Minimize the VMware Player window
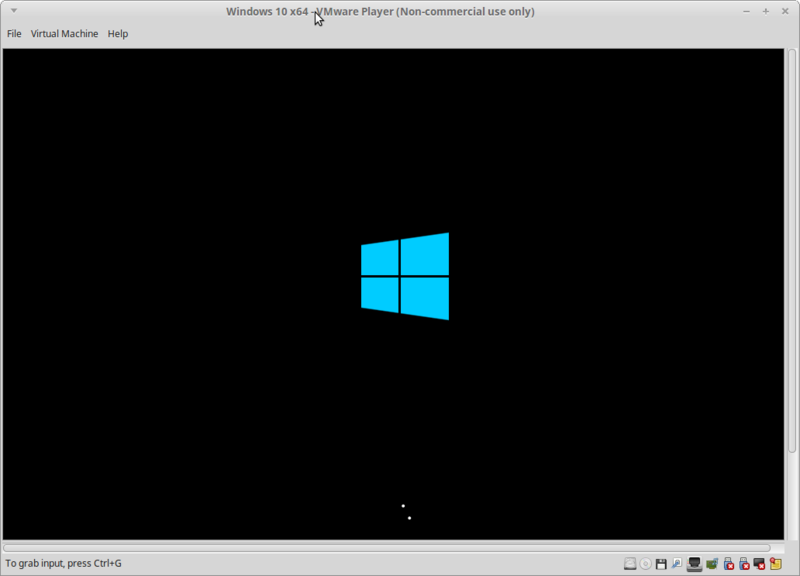This screenshot has width=800, height=576. click(x=746, y=11)
